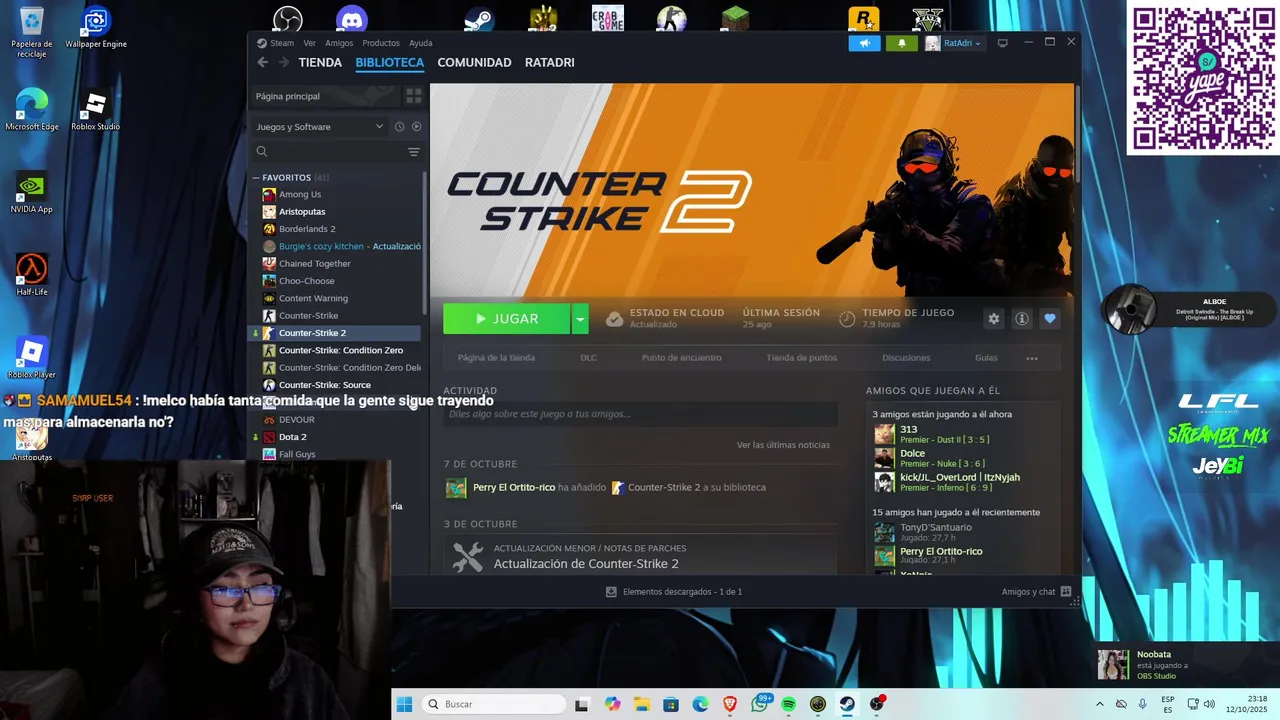The height and width of the screenshot is (720, 1280).
Task: Switch Steam to Big Picture mode icon
Action: pos(1002,43)
